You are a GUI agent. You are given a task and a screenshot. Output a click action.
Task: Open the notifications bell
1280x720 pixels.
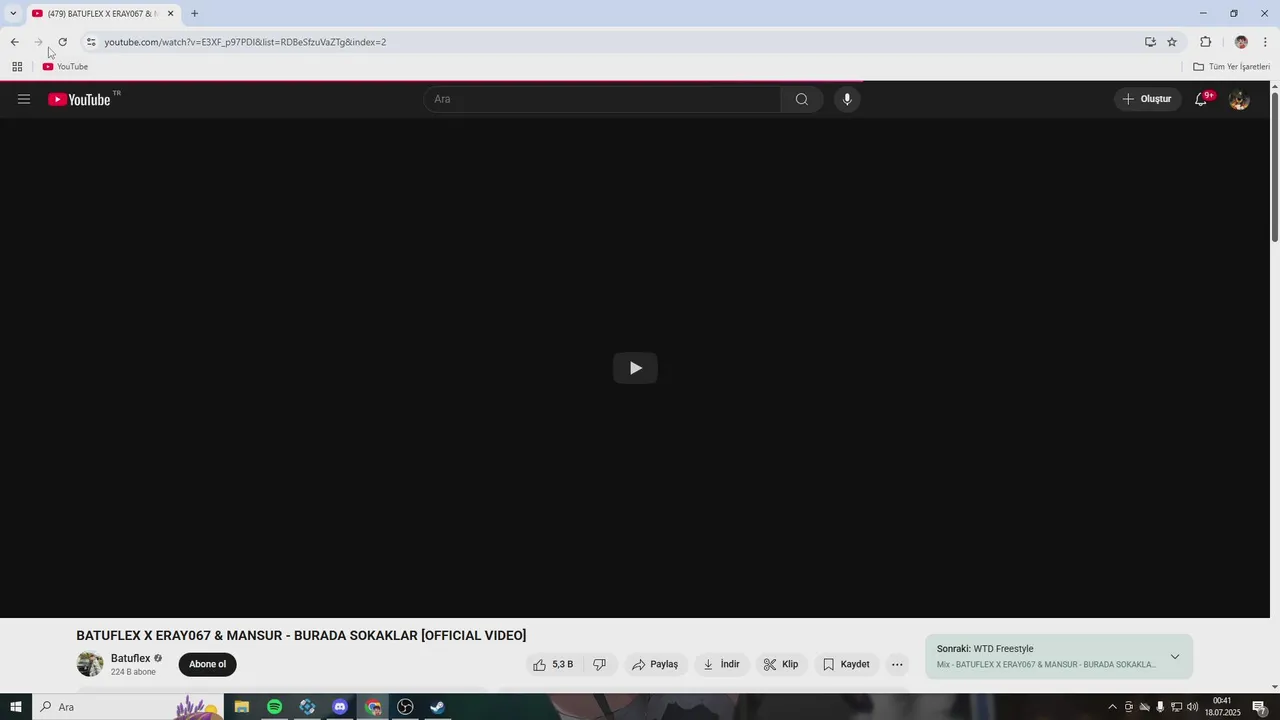(1202, 99)
